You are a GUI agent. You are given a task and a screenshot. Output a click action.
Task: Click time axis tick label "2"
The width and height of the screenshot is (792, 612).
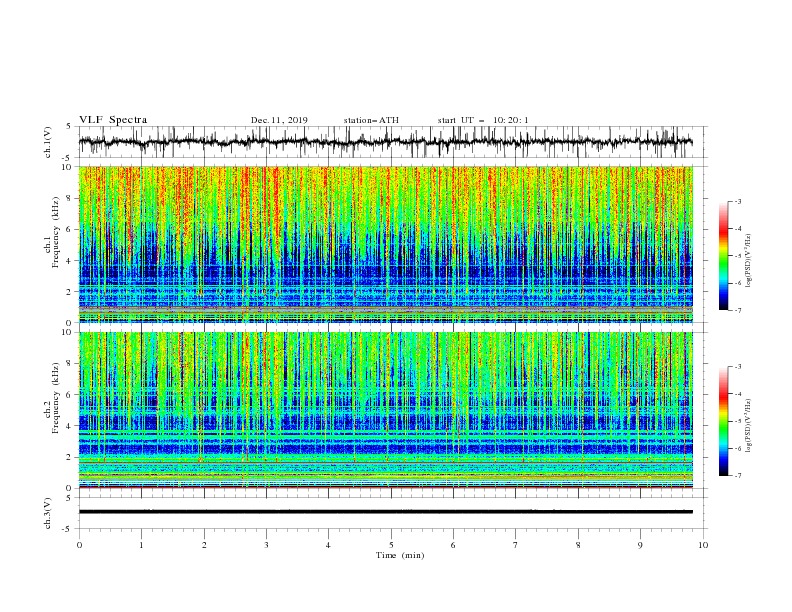click(204, 545)
